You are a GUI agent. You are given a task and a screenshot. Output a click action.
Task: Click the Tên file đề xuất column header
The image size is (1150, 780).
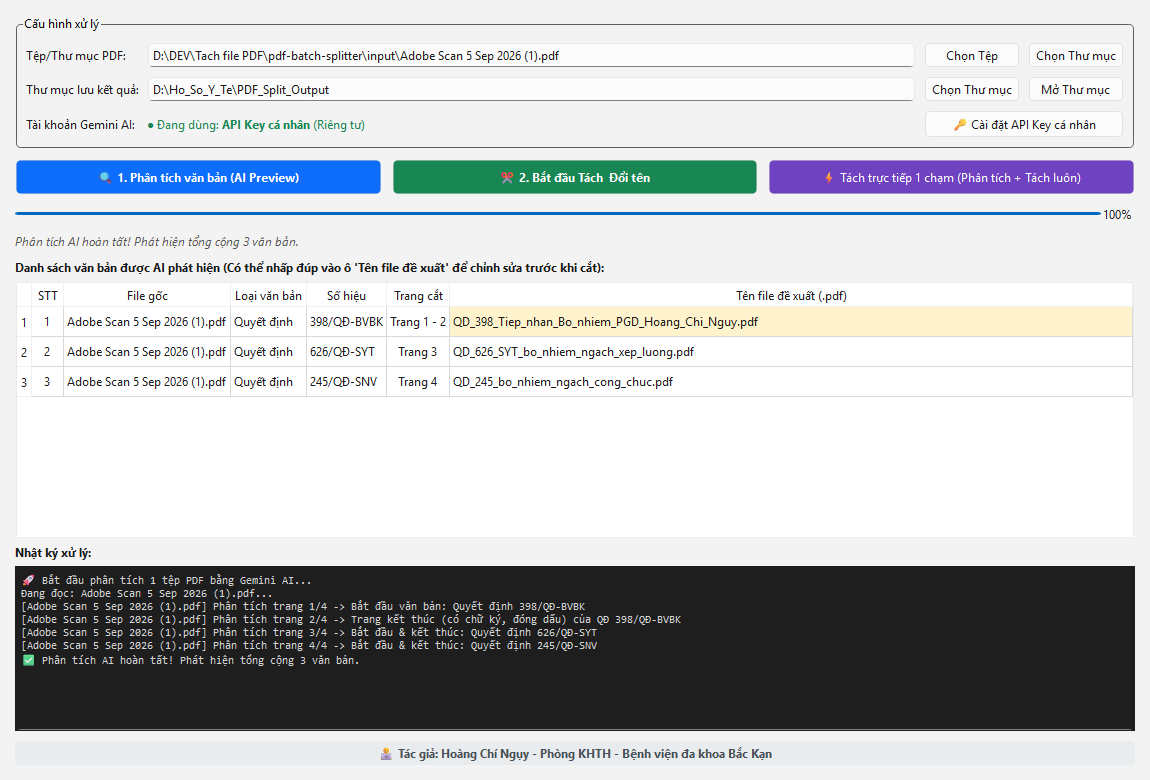point(791,295)
